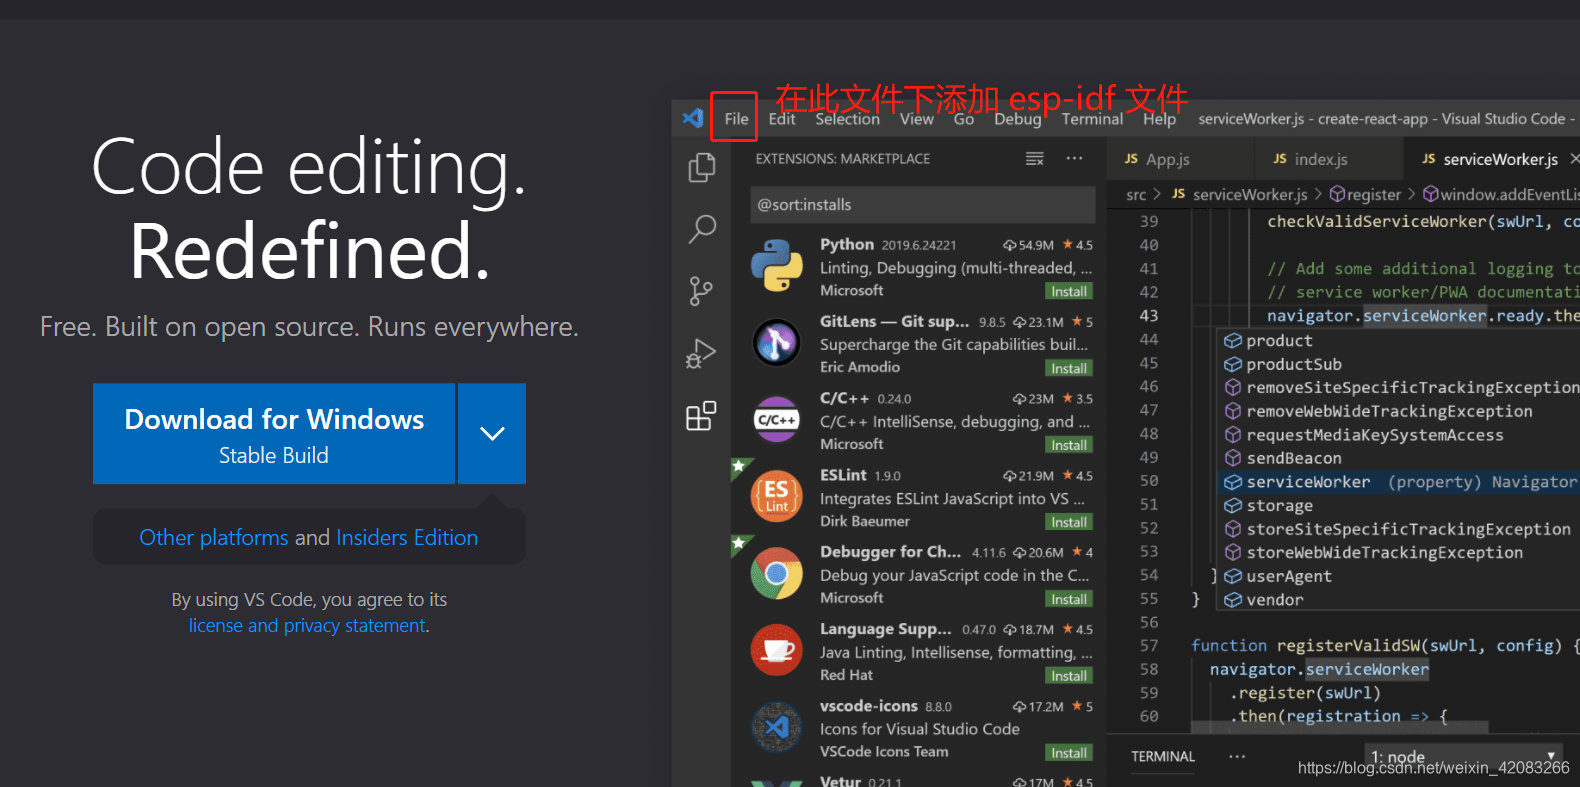Screen dimensions: 1580x787
Task: Select the GitLens extension icon
Action: tap(777, 343)
